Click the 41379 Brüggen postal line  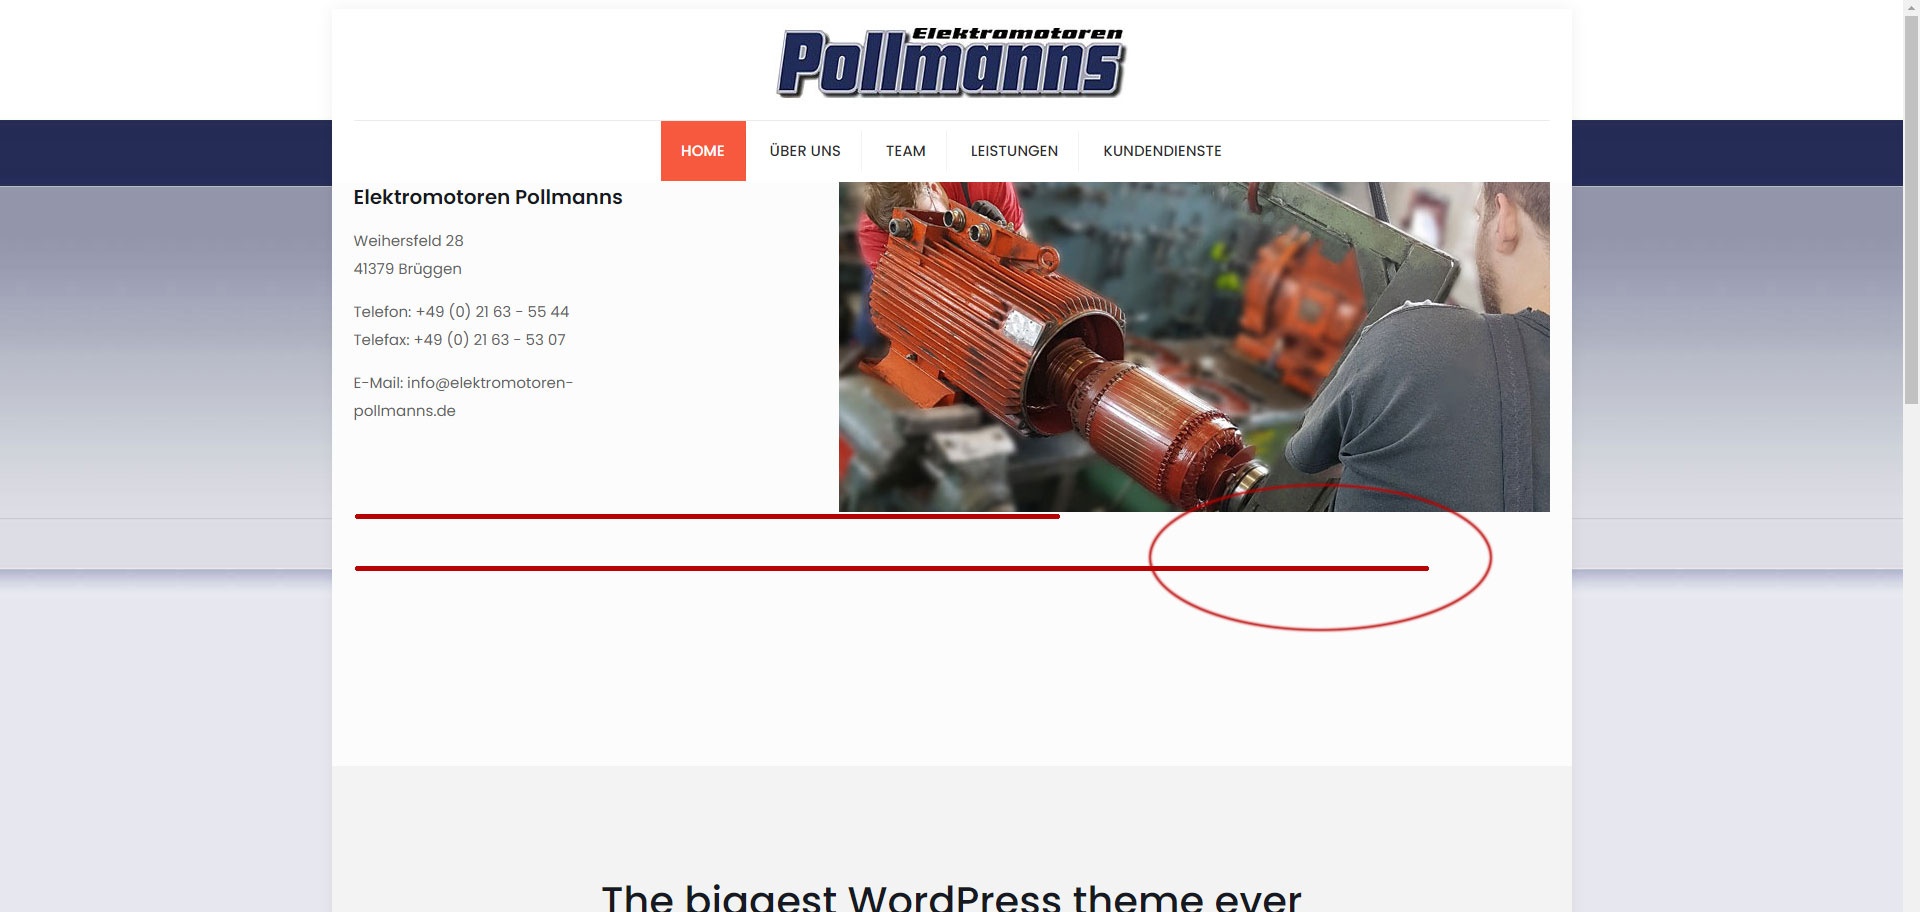pos(407,269)
